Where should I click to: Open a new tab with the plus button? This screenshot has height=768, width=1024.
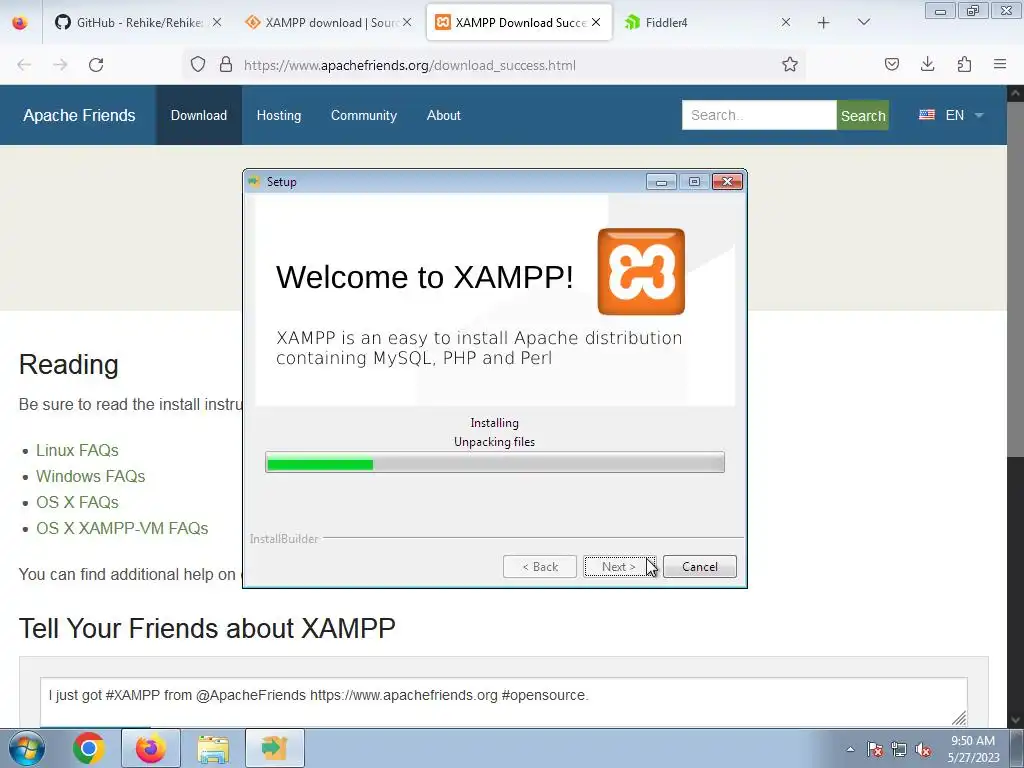[824, 23]
